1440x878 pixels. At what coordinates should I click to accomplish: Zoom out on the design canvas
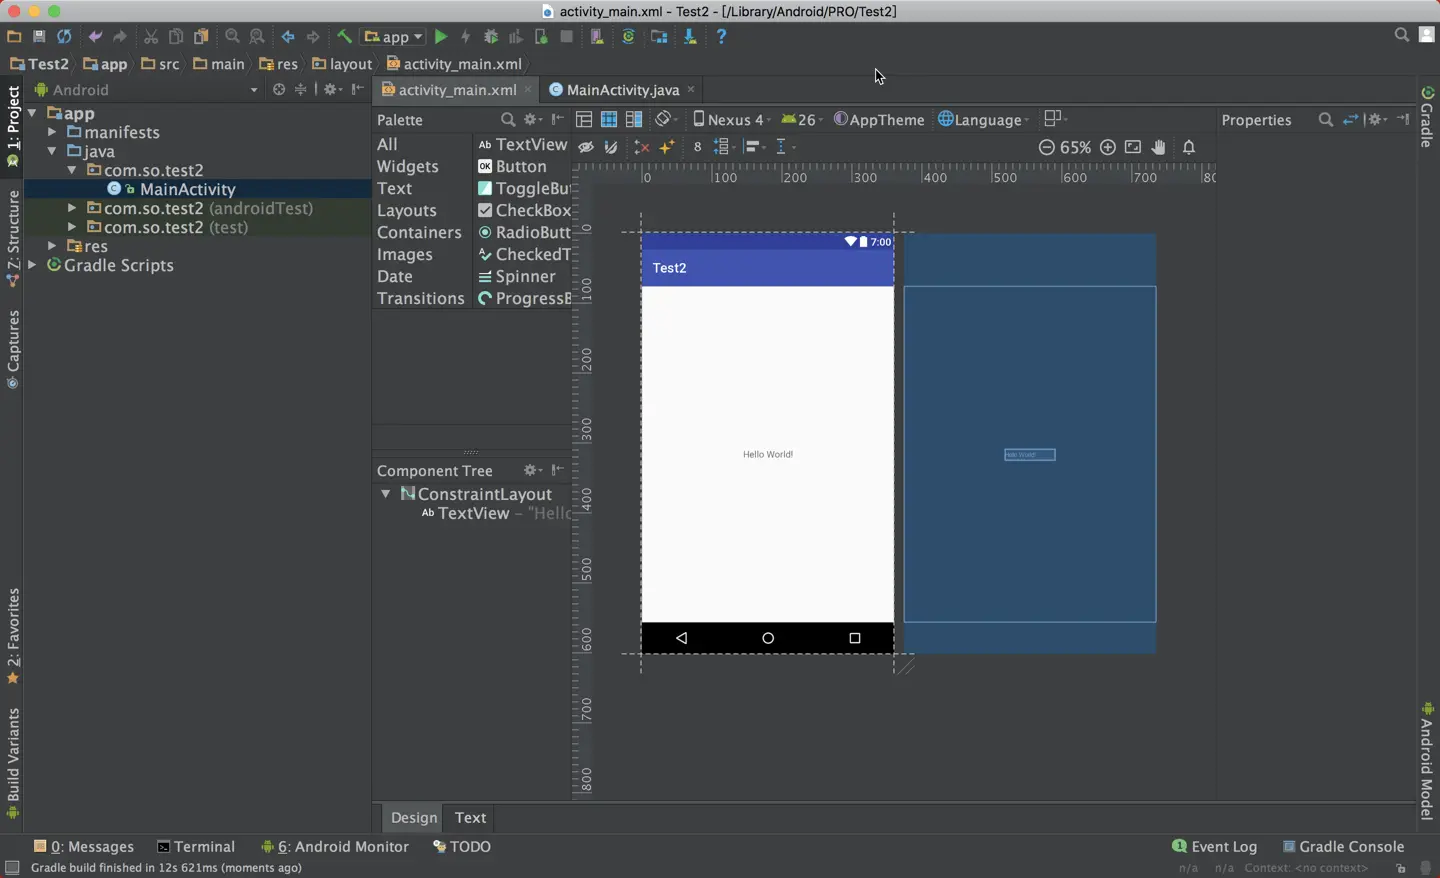(1047, 147)
